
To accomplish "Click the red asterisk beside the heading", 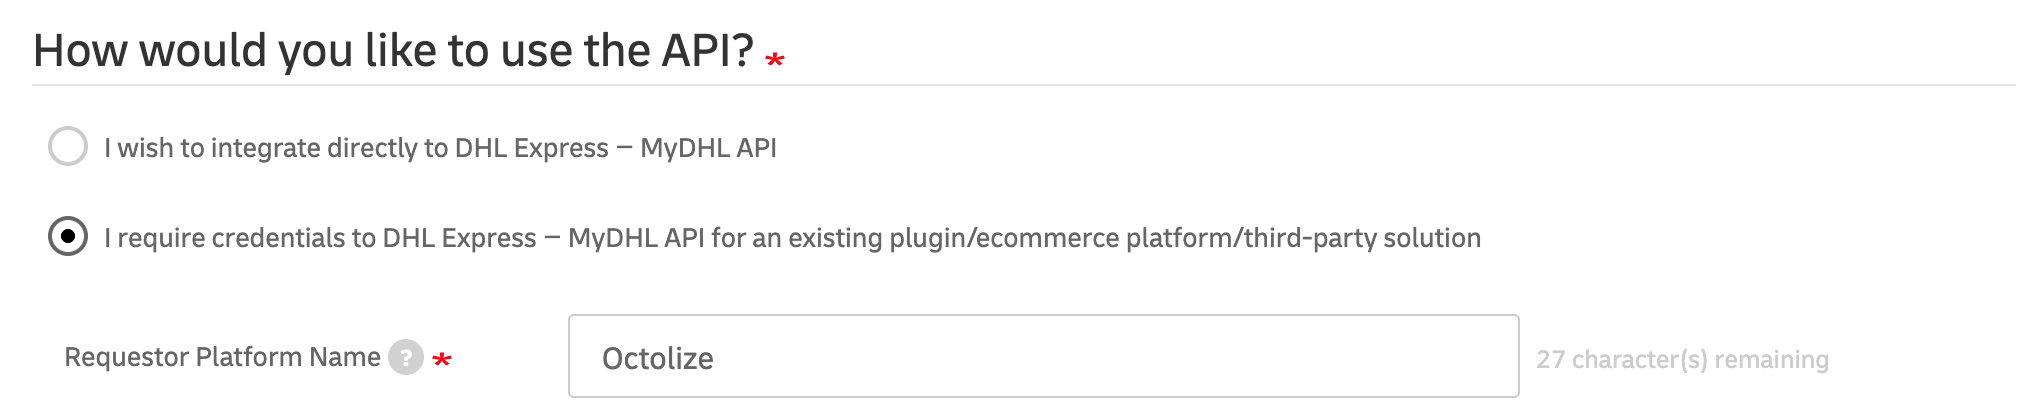I will [774, 60].
